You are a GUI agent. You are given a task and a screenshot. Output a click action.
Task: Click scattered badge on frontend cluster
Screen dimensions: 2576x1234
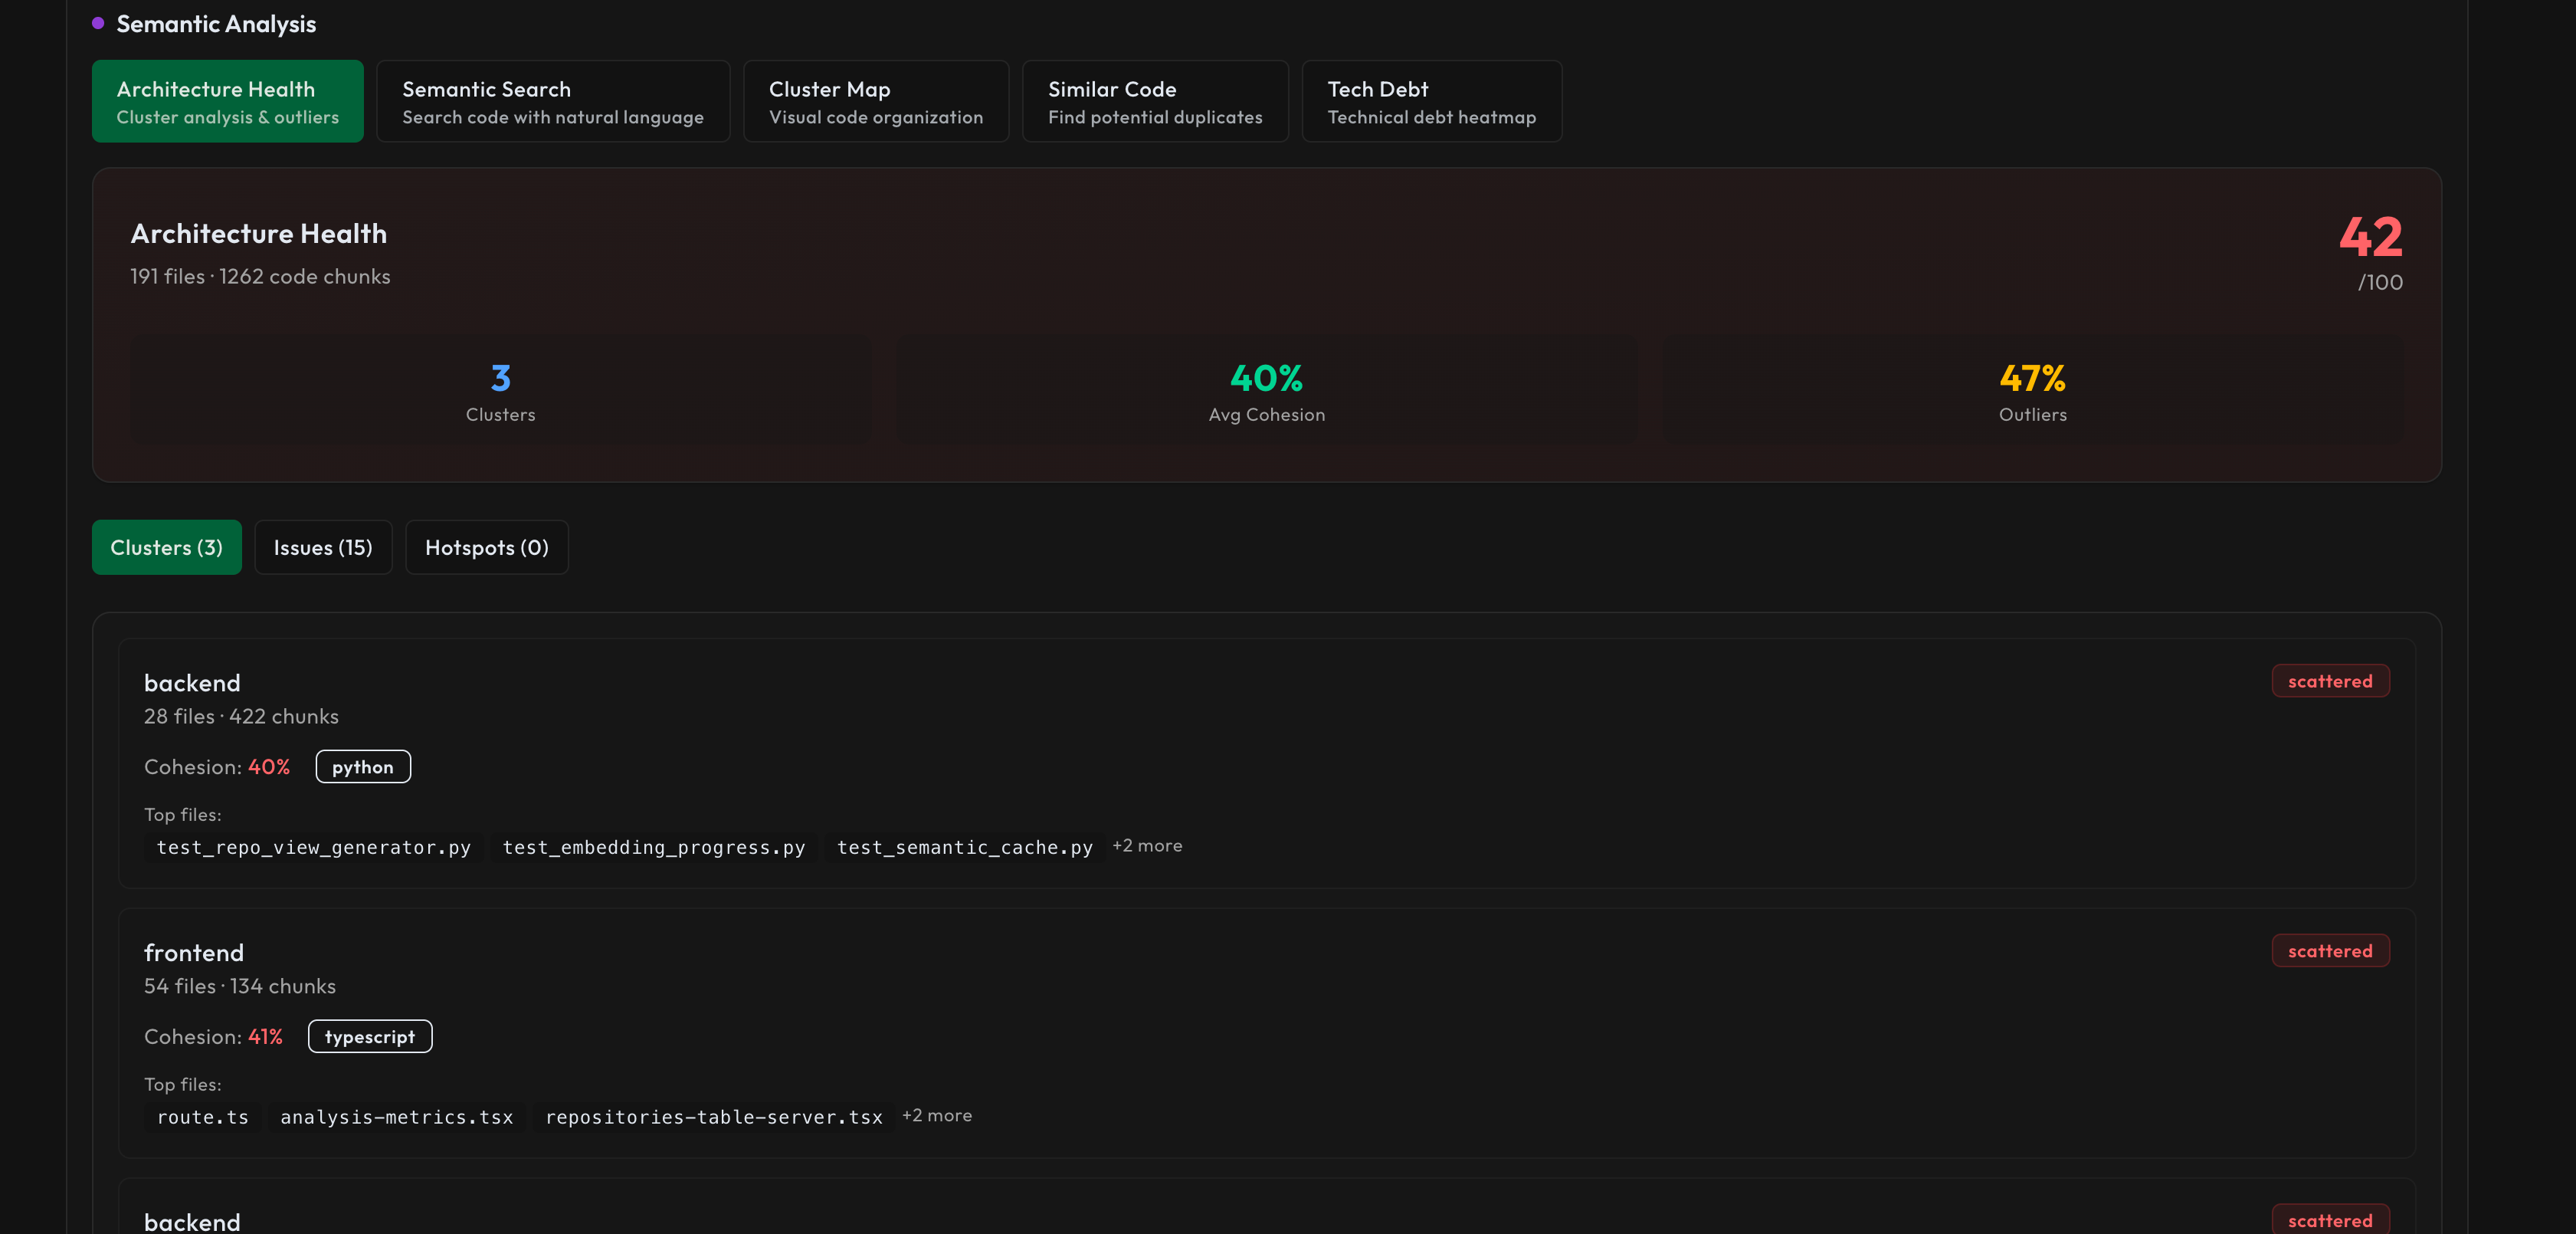click(2329, 951)
